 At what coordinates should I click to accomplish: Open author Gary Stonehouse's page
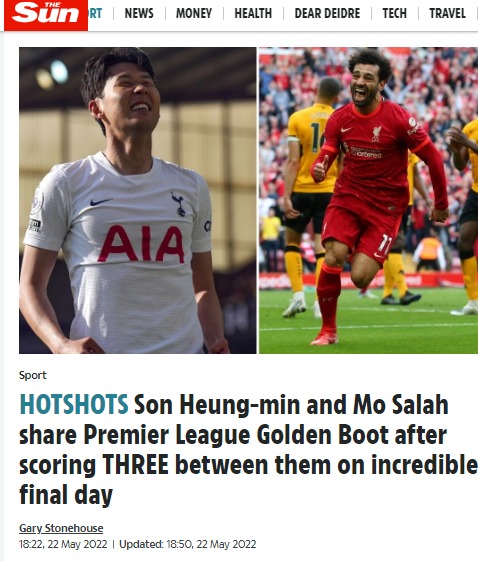tap(61, 528)
